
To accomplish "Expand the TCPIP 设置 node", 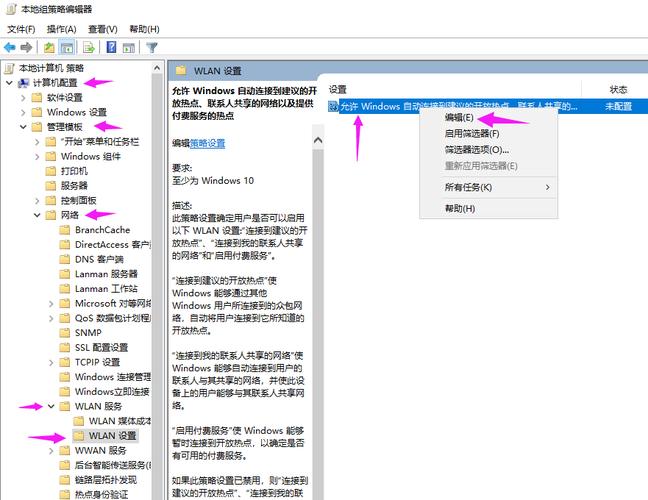I will point(51,362).
